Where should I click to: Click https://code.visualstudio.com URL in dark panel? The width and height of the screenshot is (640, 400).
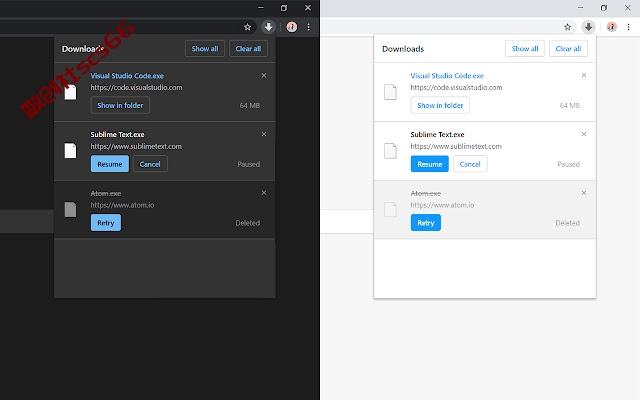pos(136,87)
